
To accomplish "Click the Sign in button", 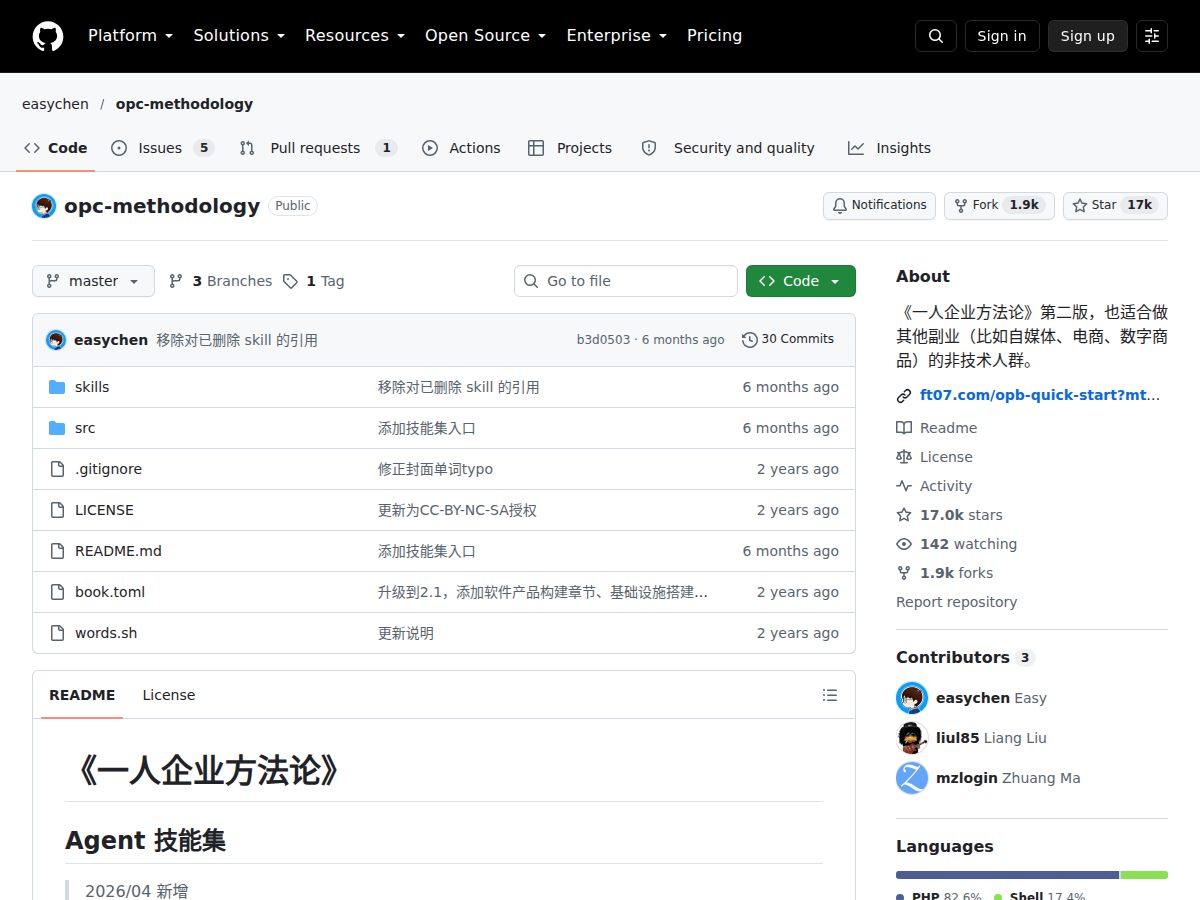I will click(x=1002, y=36).
